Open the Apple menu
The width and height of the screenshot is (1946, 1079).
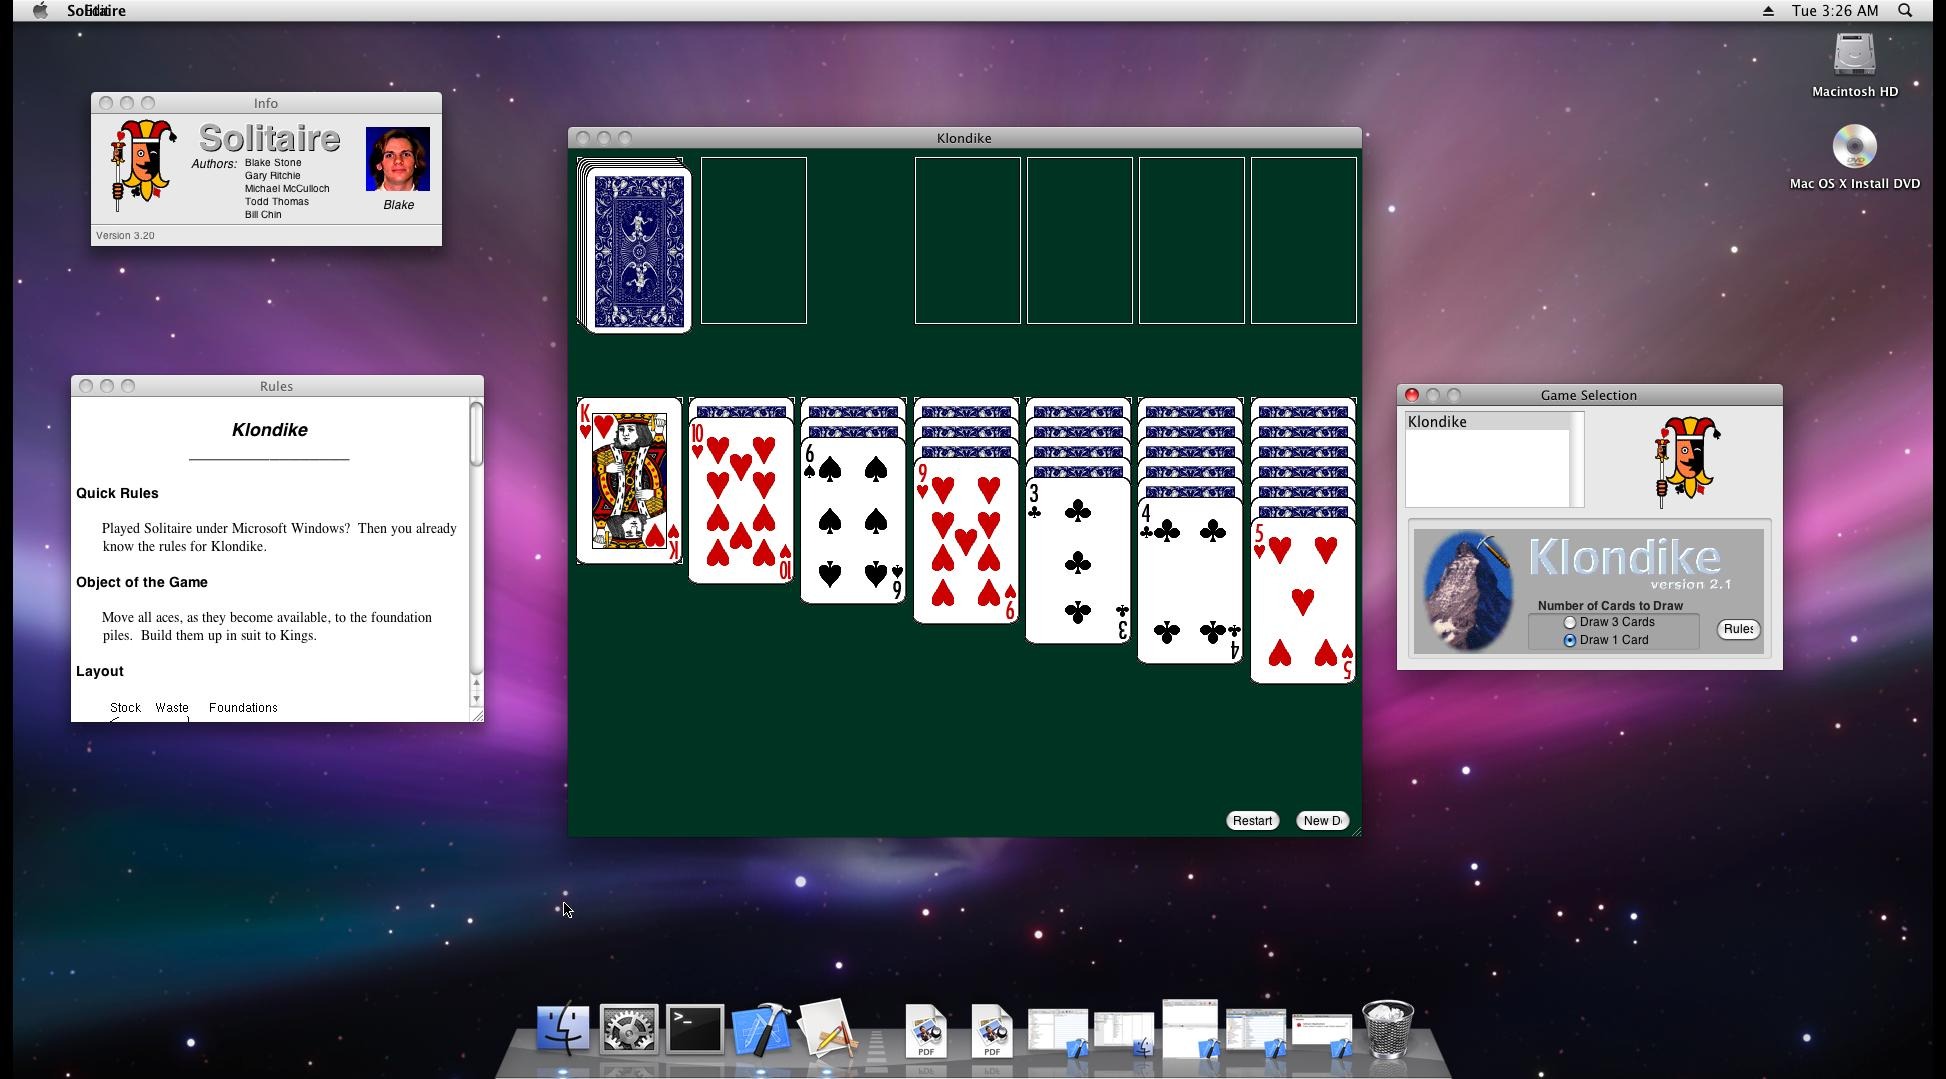click(x=40, y=11)
